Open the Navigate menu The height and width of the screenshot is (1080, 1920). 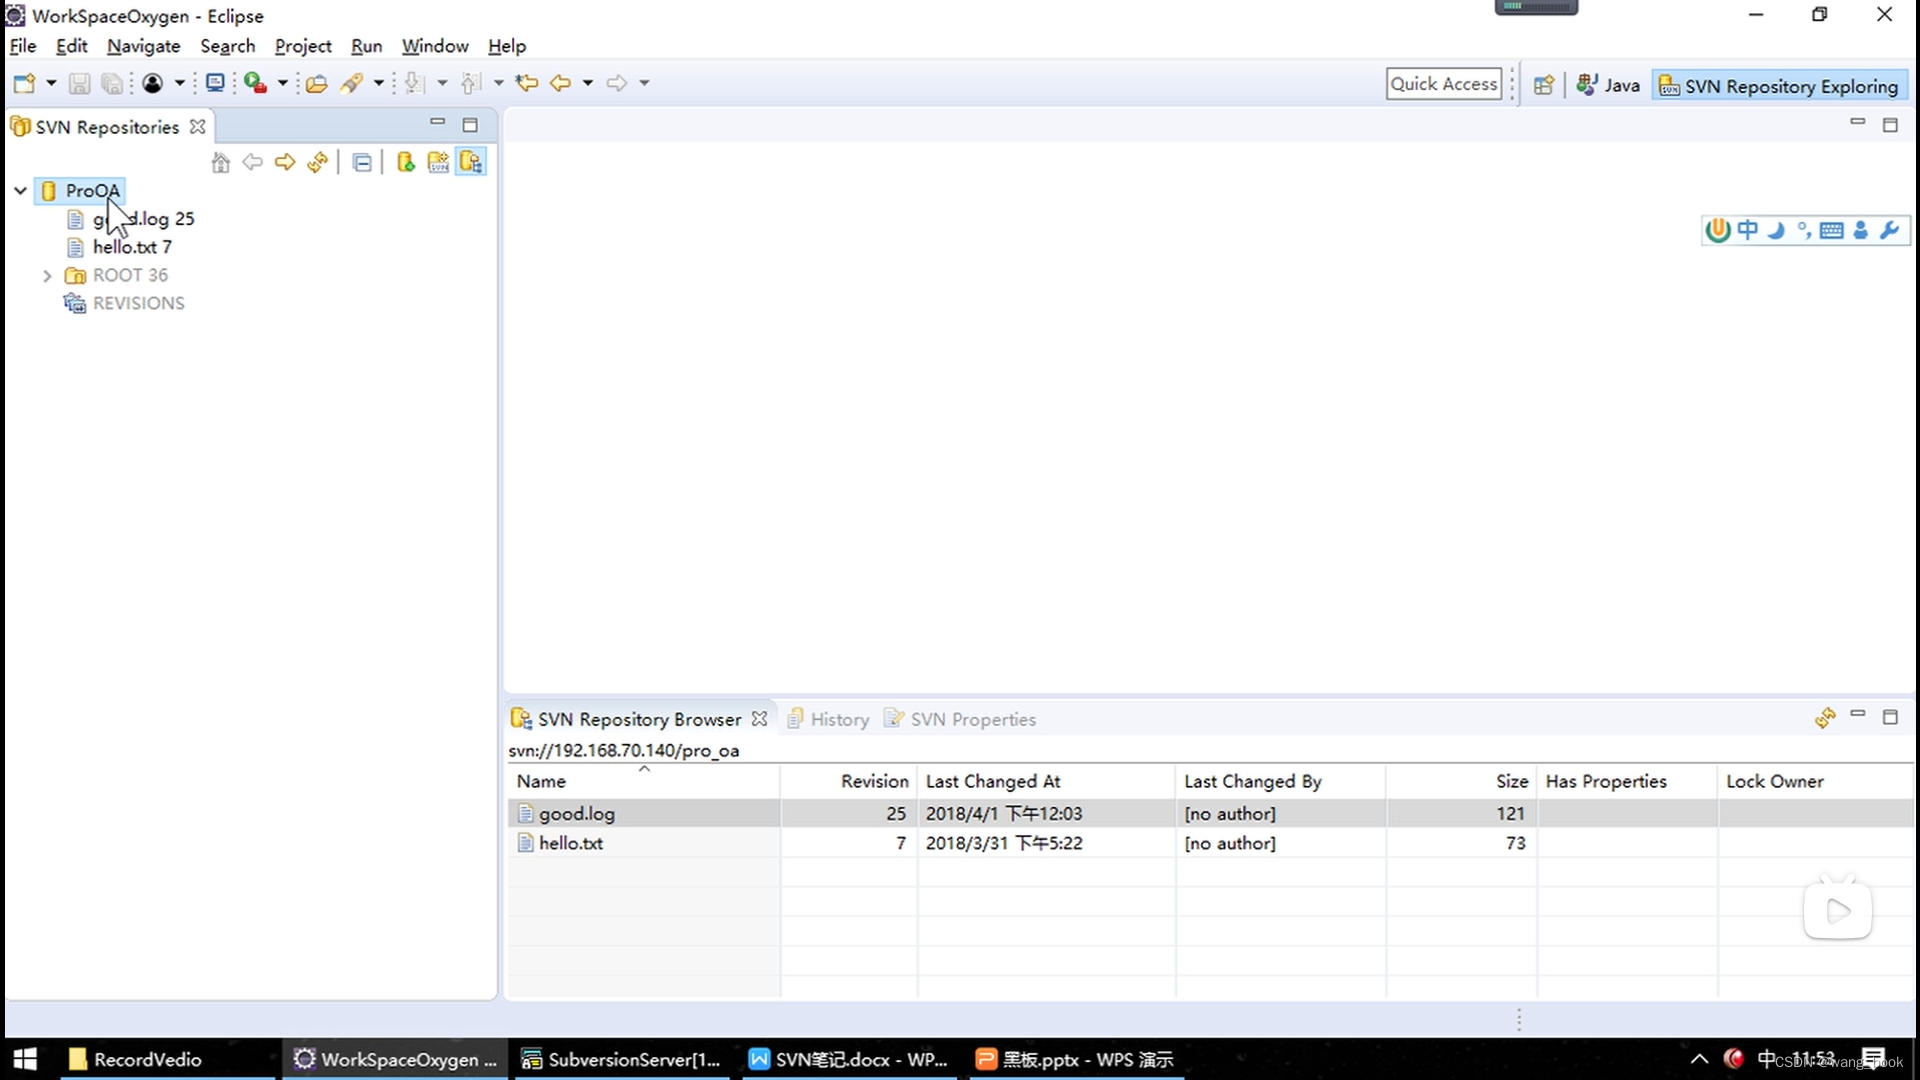point(143,46)
